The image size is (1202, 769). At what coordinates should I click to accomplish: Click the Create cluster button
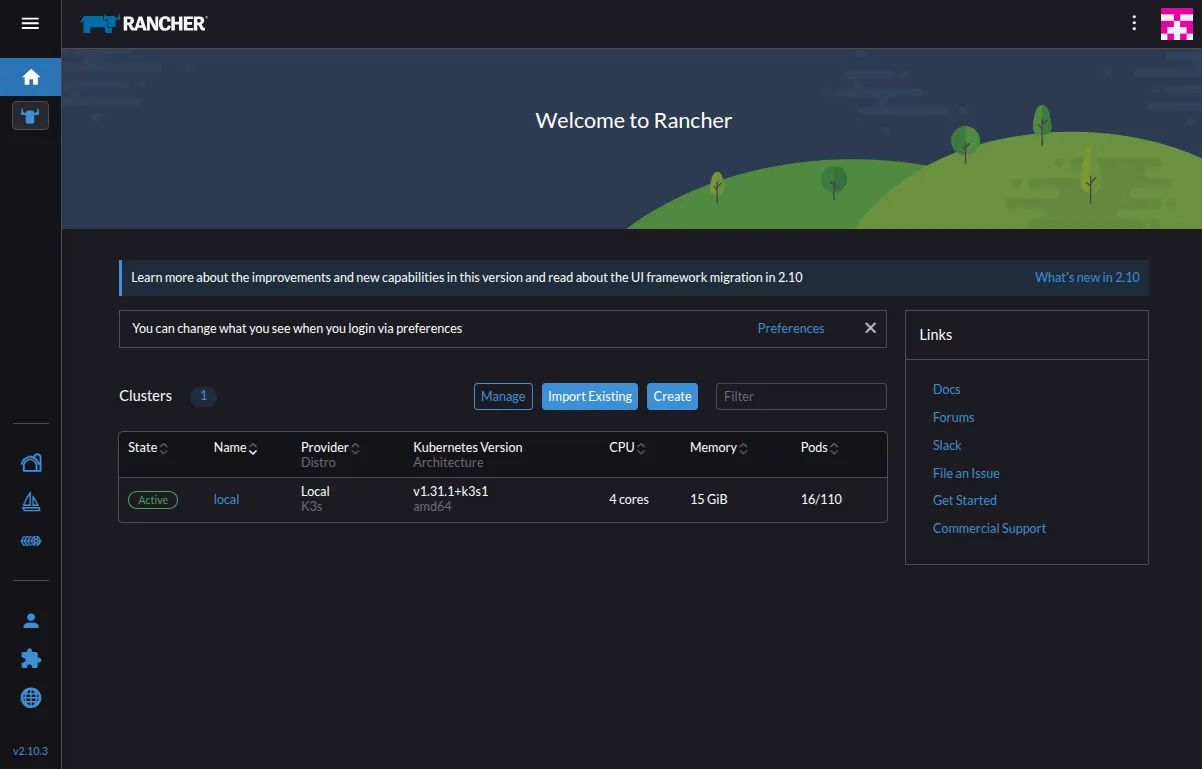pyautogui.click(x=672, y=396)
